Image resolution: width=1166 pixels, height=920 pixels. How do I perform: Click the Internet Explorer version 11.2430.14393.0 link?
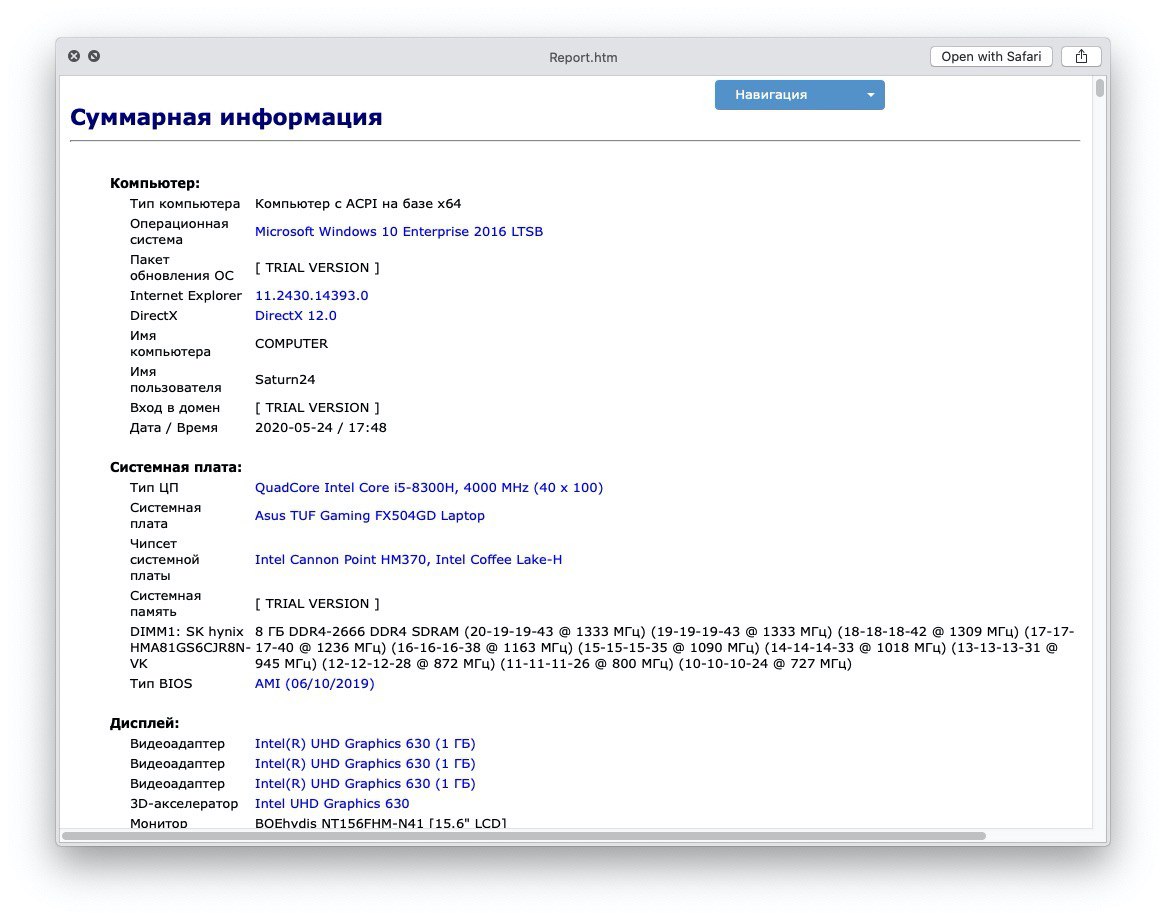[x=312, y=295]
